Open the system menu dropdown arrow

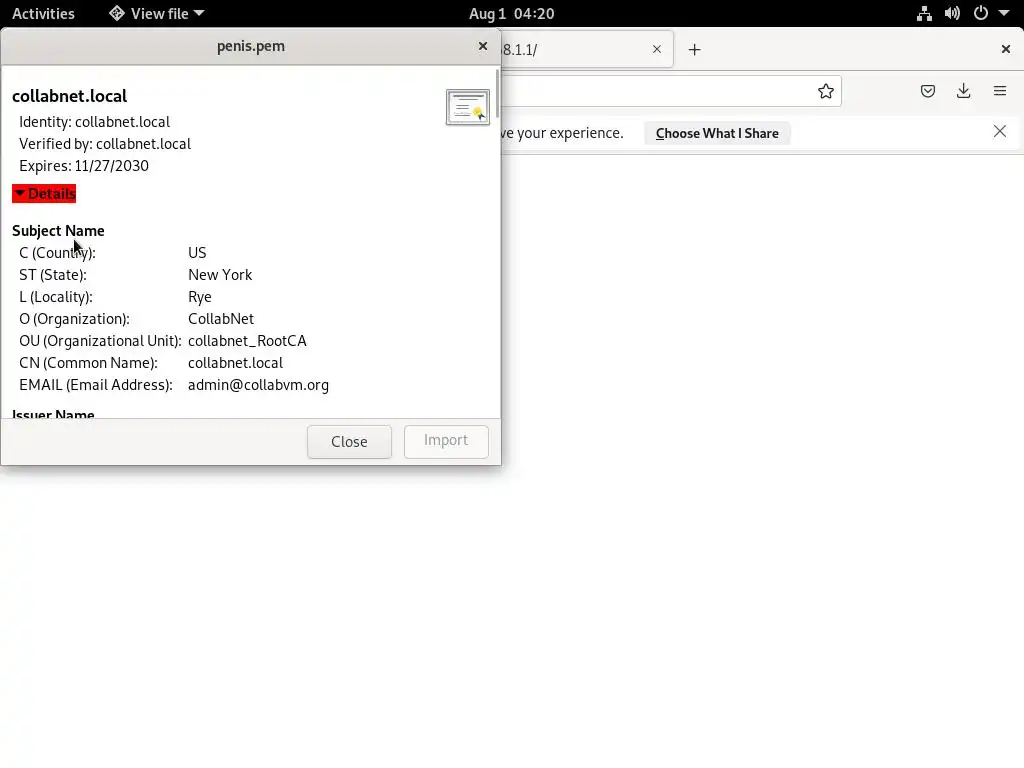(x=1004, y=13)
